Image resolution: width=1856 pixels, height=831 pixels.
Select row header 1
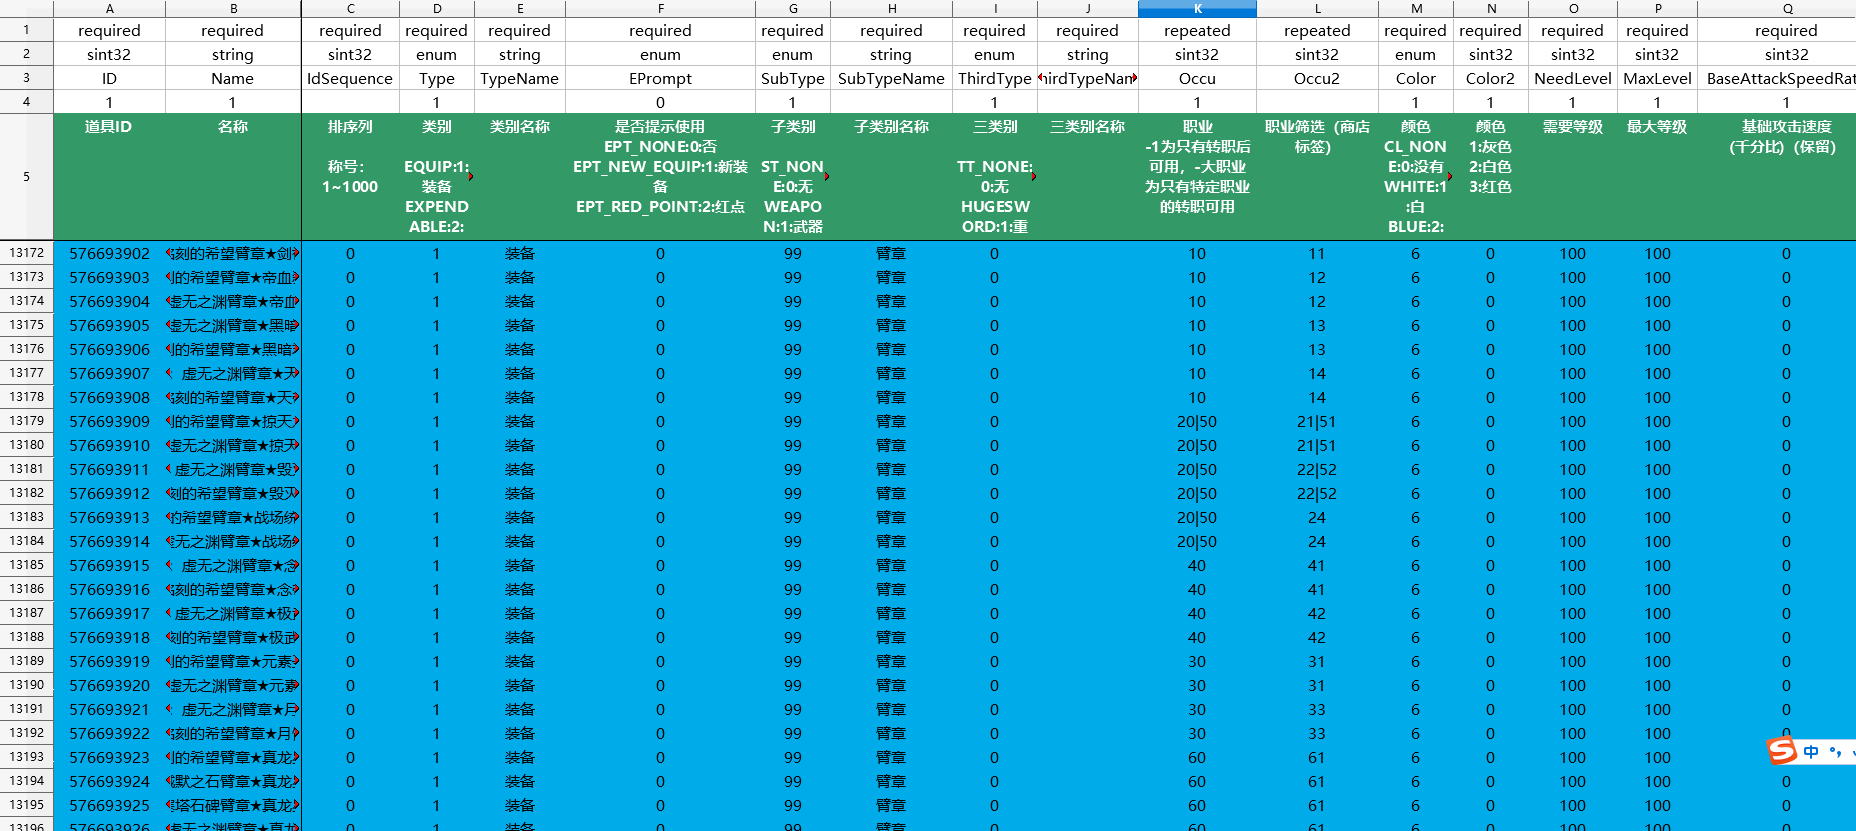[x=26, y=30]
